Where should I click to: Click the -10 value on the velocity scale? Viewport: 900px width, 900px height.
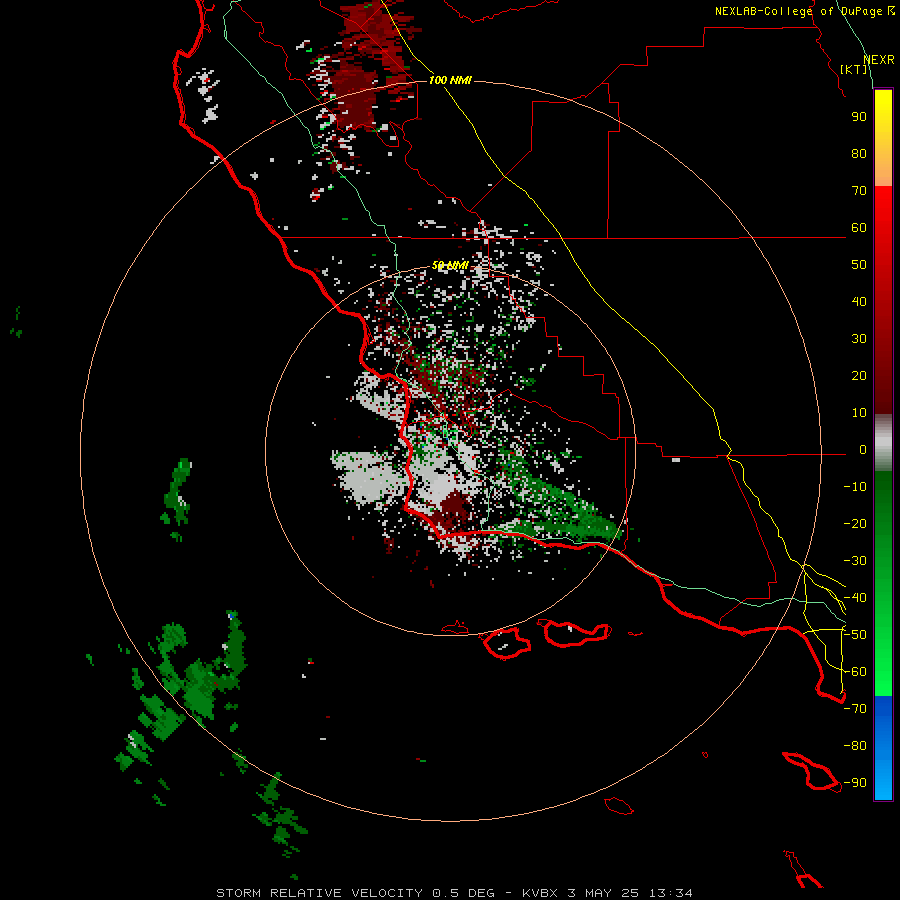[855, 487]
